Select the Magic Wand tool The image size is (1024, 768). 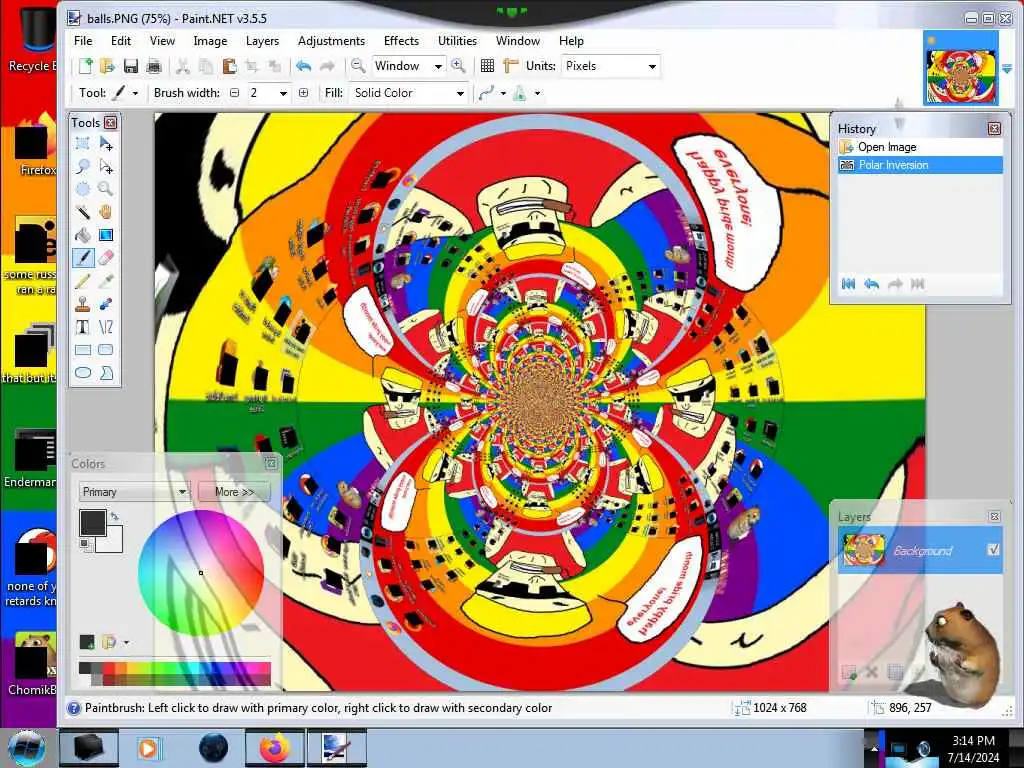pyautogui.click(x=82, y=212)
